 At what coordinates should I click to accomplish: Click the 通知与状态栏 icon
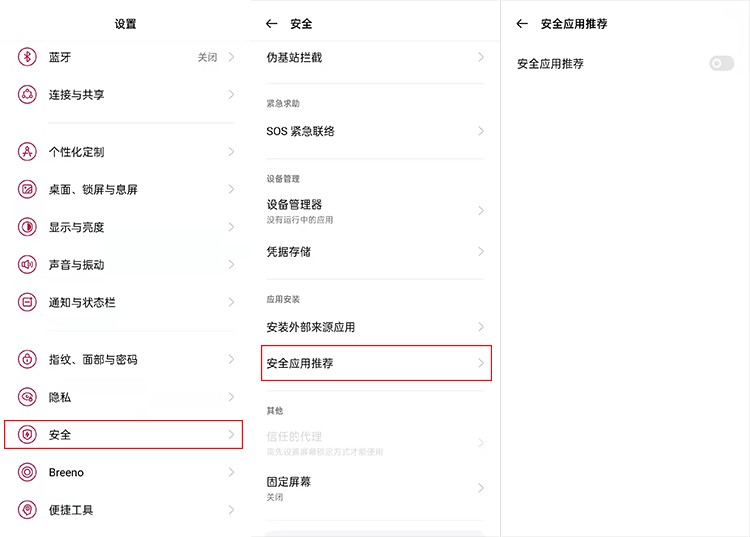(x=27, y=302)
